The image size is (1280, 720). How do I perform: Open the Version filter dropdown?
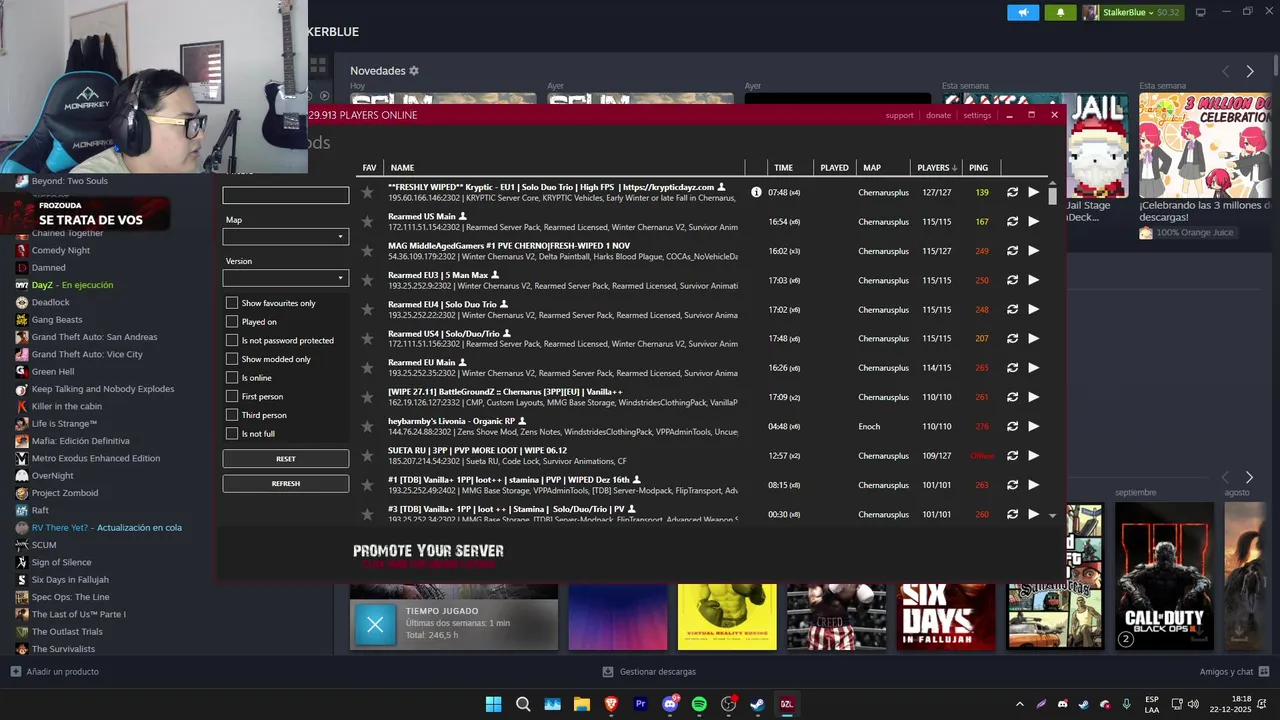(285, 278)
